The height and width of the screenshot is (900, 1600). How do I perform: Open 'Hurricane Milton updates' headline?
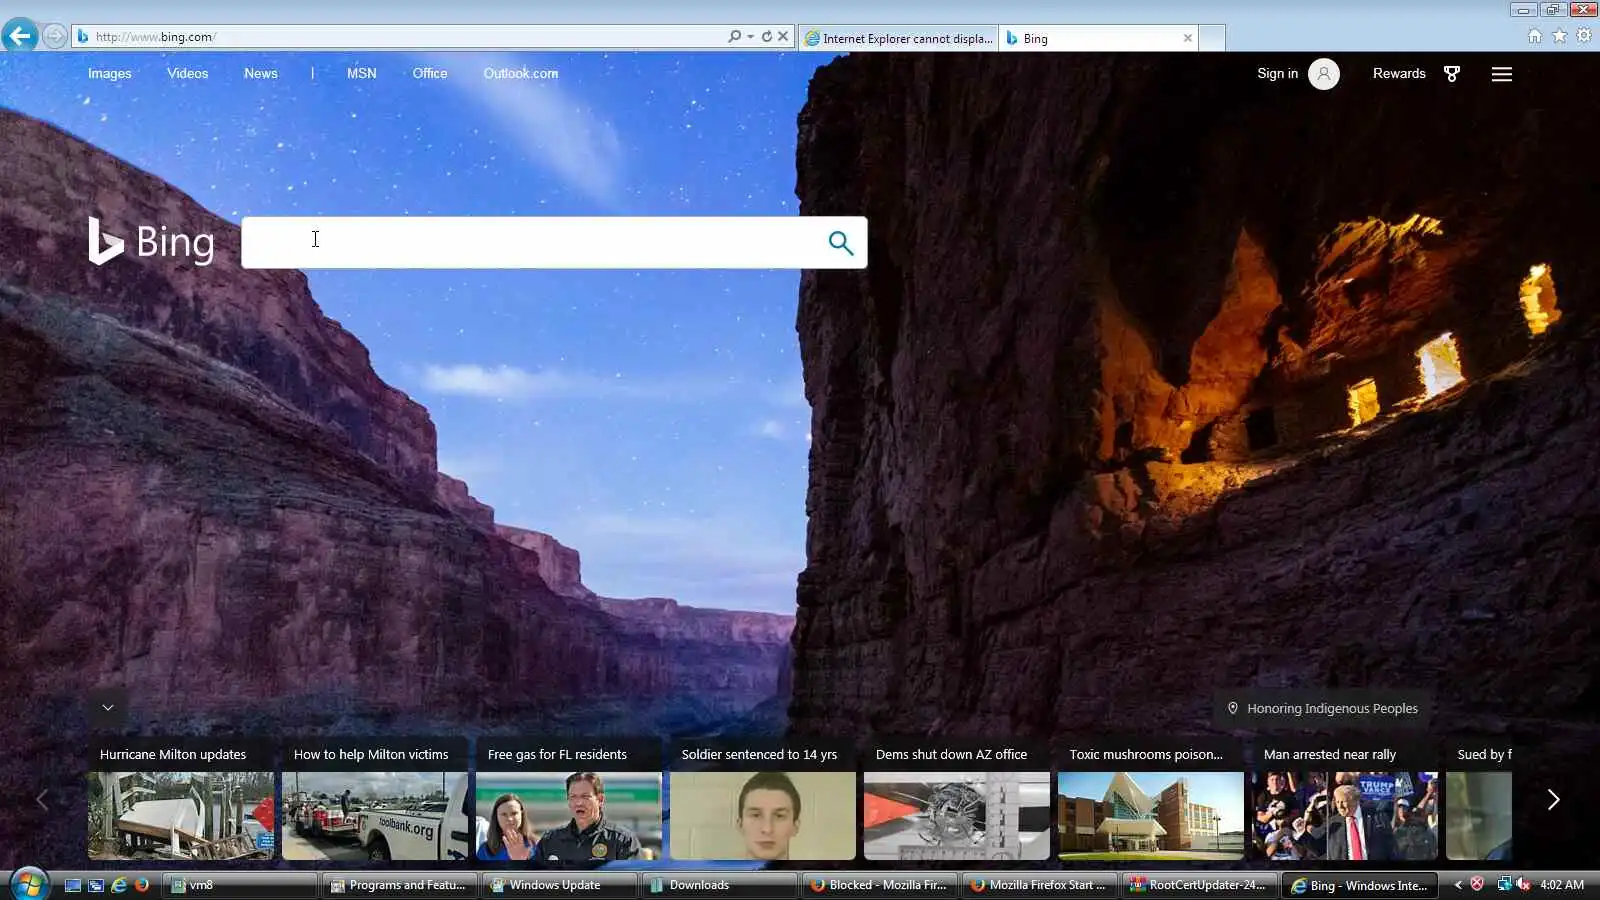coord(173,754)
